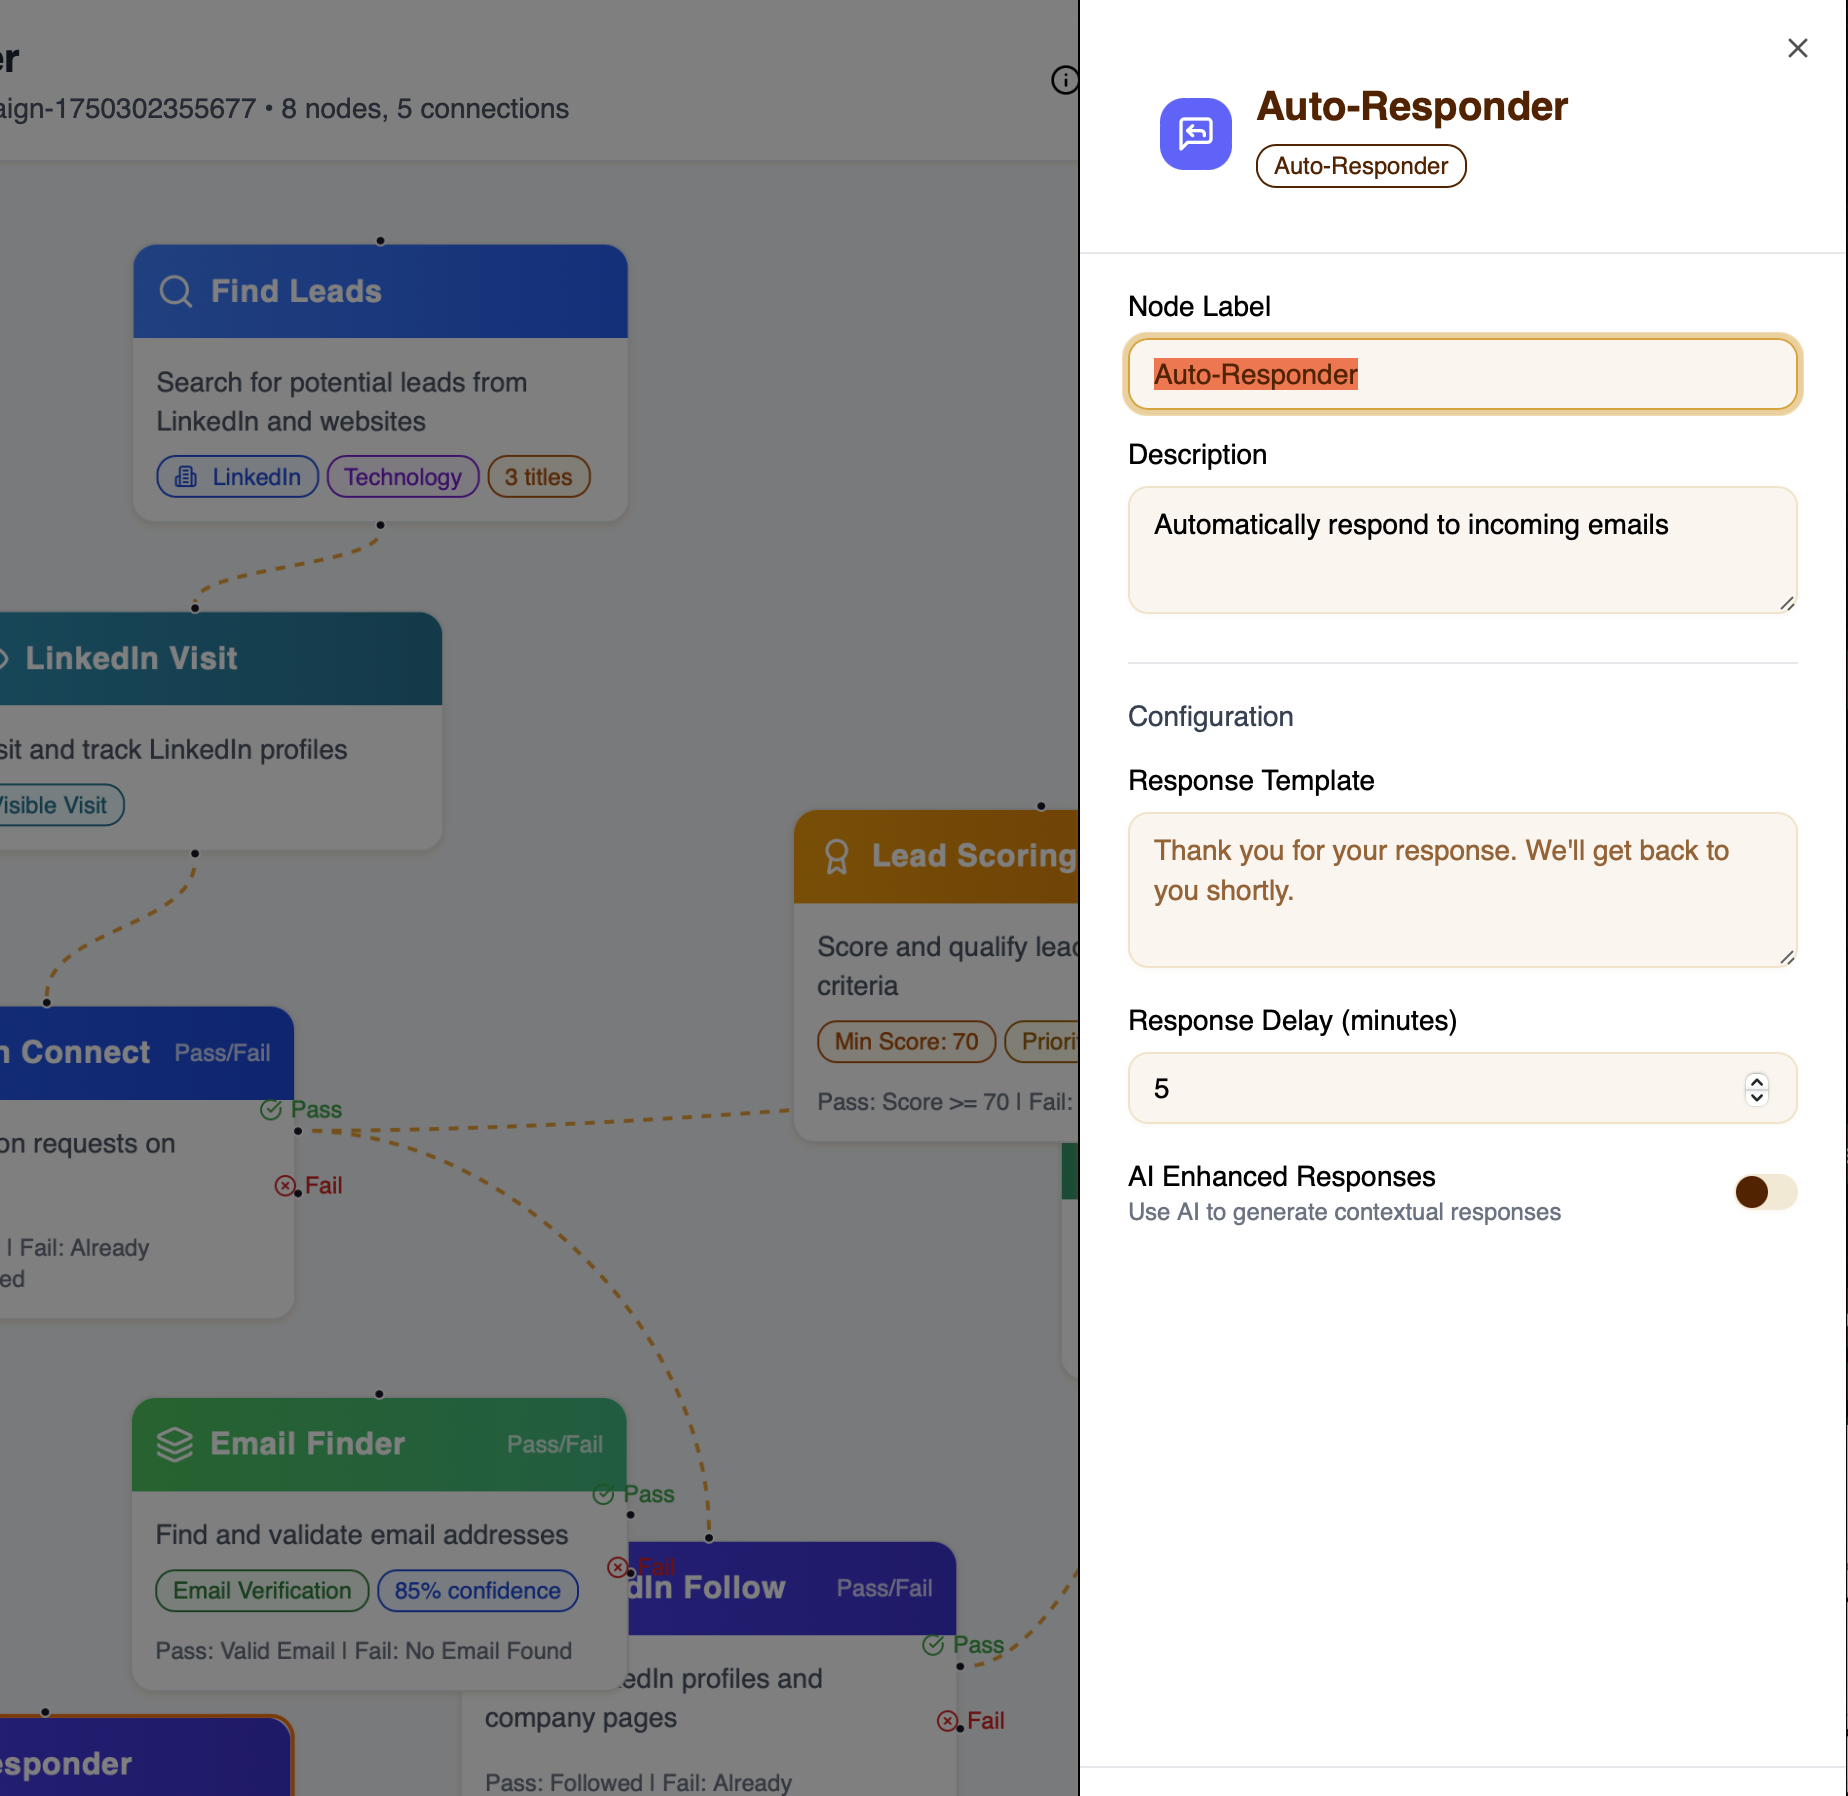The image size is (1848, 1796).
Task: Enable AI Enhanced Responses
Action: coord(1765,1192)
